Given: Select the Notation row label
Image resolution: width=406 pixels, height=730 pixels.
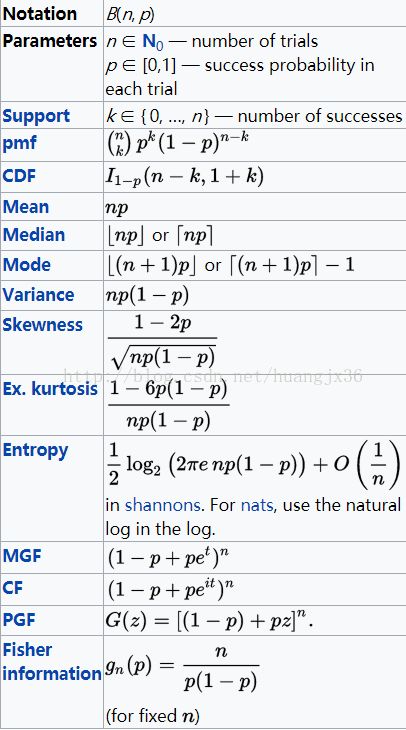Looking at the screenshot, I should pyautogui.click(x=40, y=14).
